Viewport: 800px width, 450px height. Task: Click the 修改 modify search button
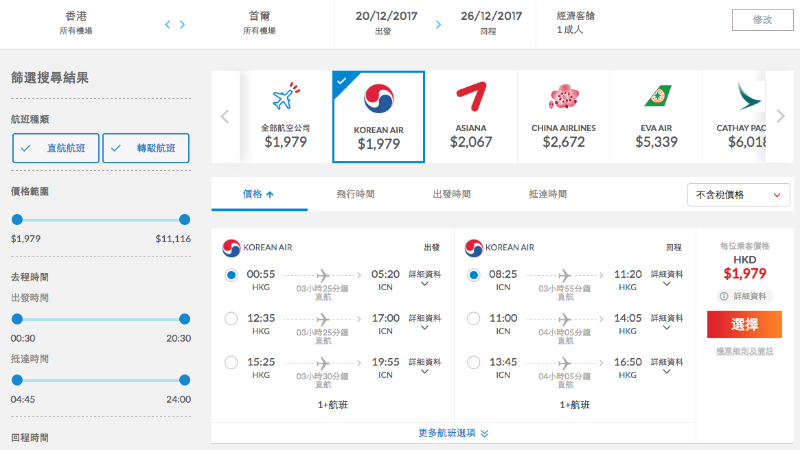coord(762,20)
